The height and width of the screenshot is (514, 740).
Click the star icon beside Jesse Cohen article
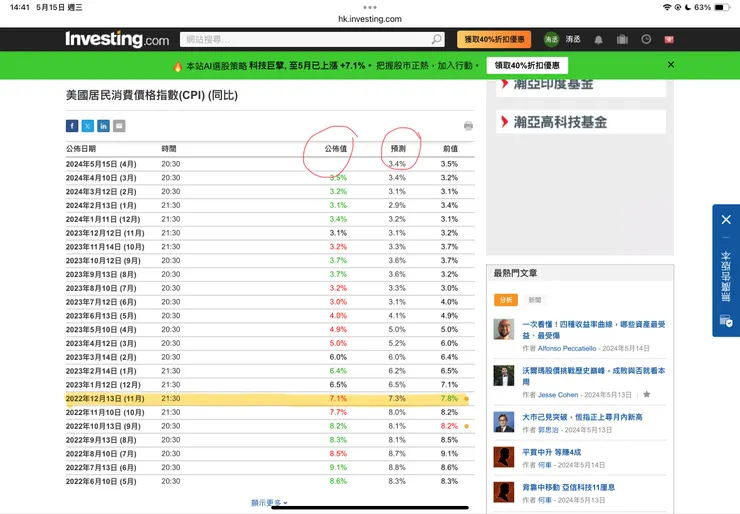click(x=647, y=394)
